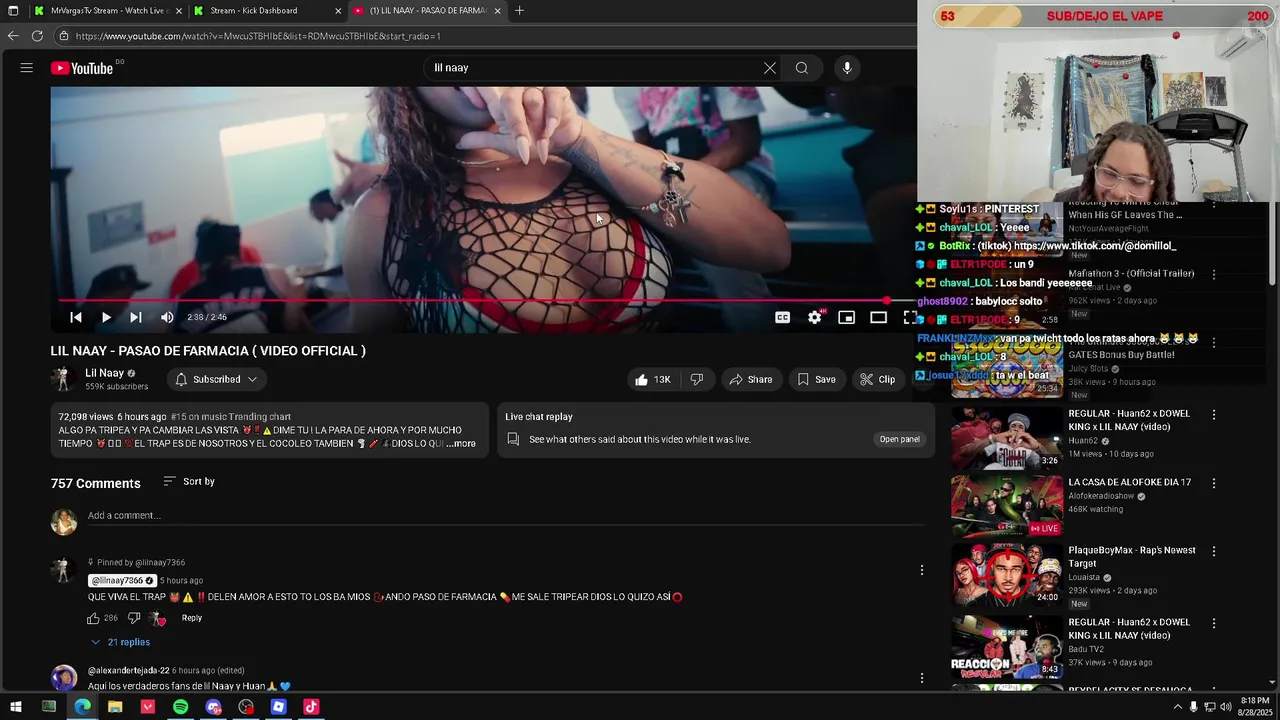
Task: Open Badu TV2 REACCION thumbnail 8:43
Action: click(1006, 647)
